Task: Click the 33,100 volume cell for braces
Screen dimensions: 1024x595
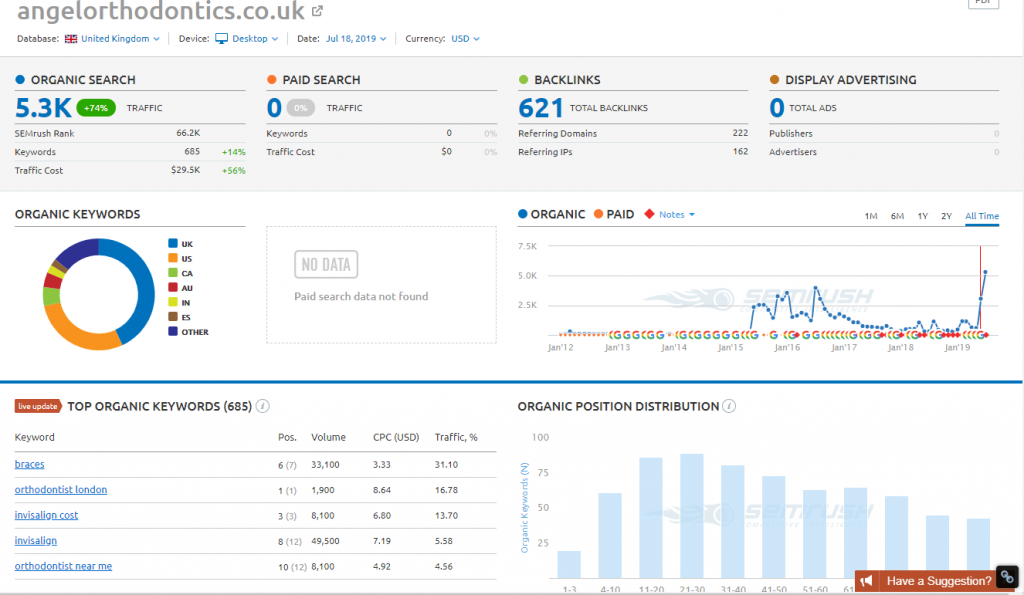Action: coord(325,464)
